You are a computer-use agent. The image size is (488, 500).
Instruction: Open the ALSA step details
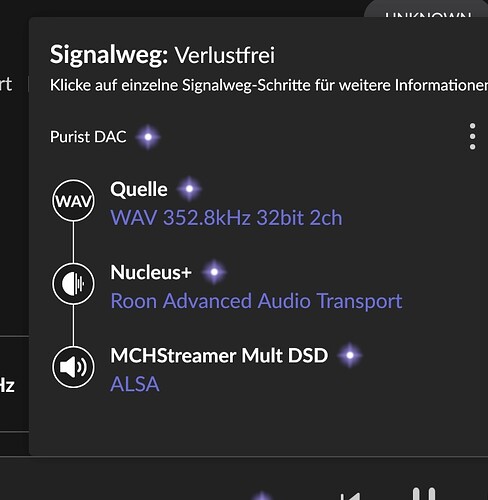pyautogui.click(x=135, y=384)
